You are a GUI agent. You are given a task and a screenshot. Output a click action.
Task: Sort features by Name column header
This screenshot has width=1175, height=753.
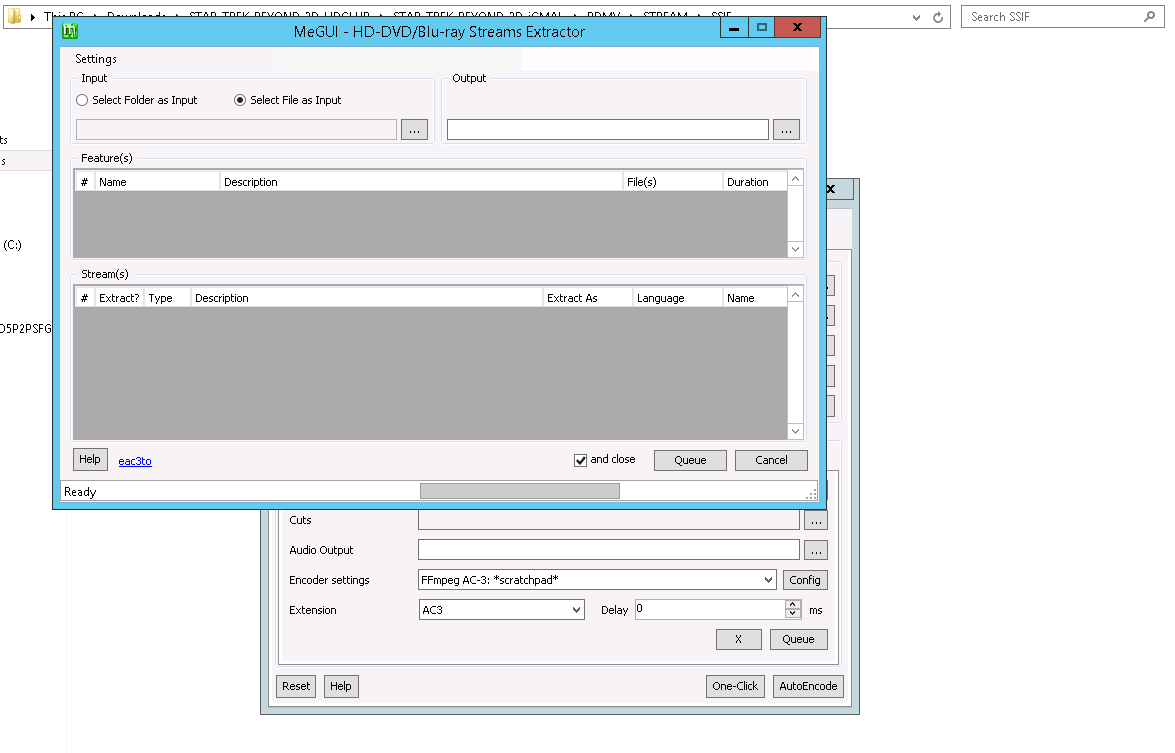[x=157, y=182]
